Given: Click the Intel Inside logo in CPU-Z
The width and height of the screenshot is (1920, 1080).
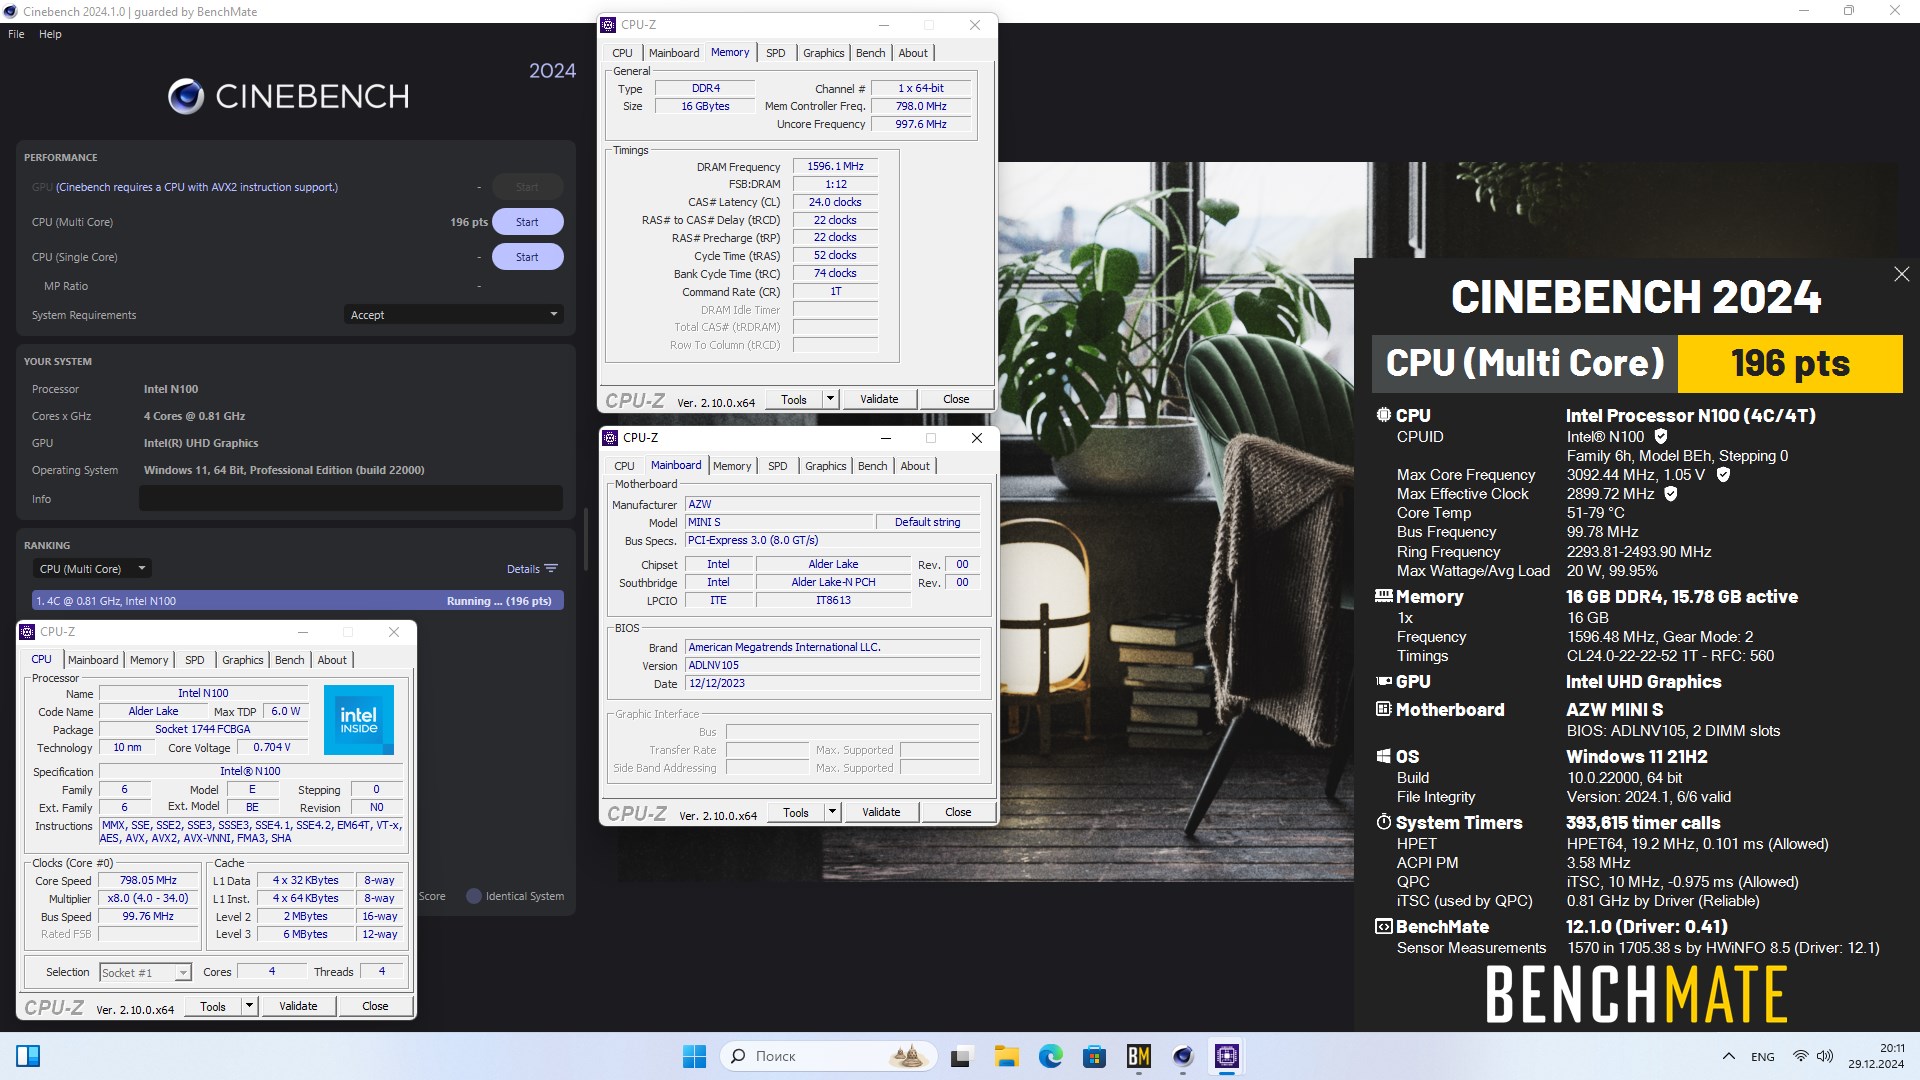Looking at the screenshot, I should 359,720.
